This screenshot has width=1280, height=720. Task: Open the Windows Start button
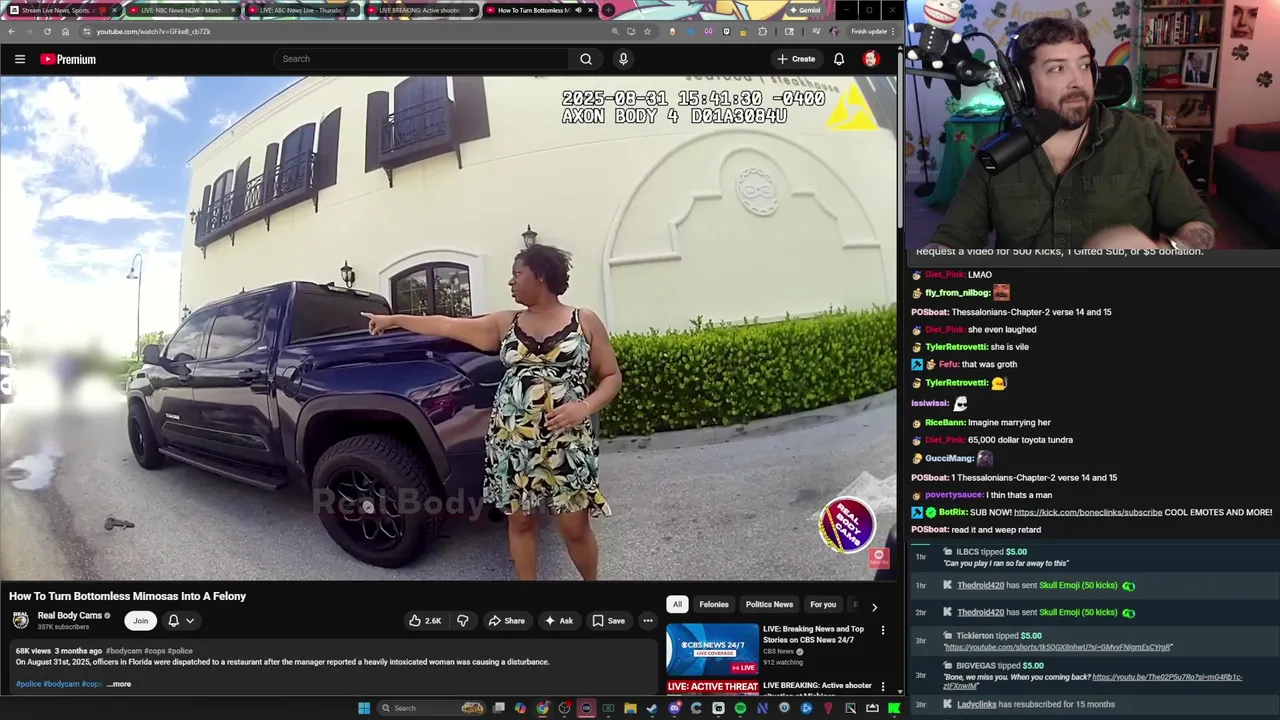click(x=365, y=708)
